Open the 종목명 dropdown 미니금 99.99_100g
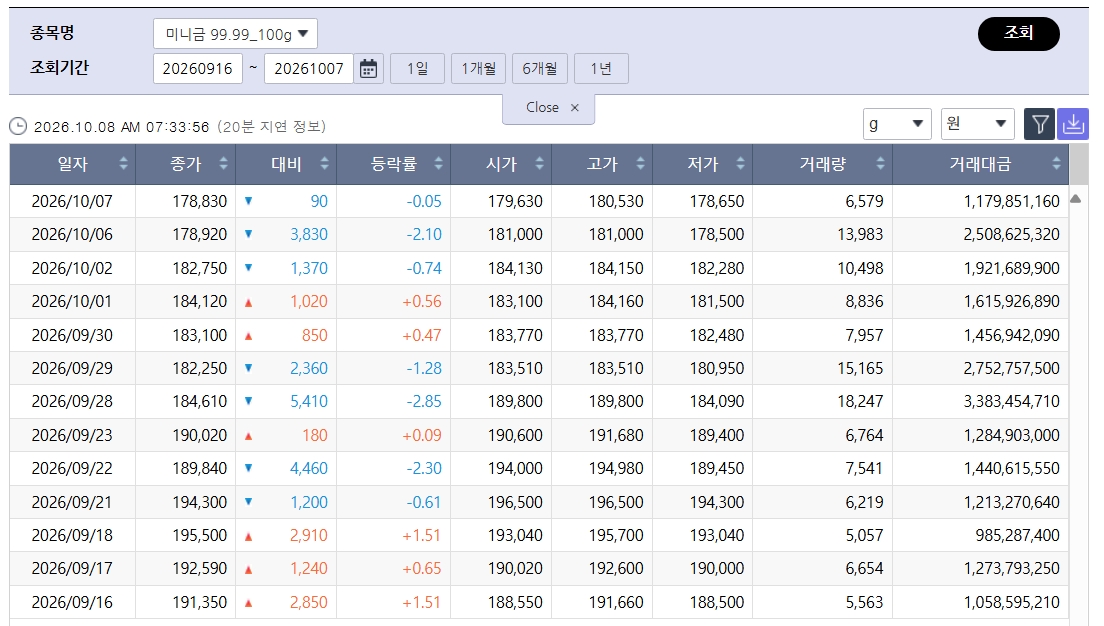Viewport: 1104px width, 626px height. pos(235,34)
